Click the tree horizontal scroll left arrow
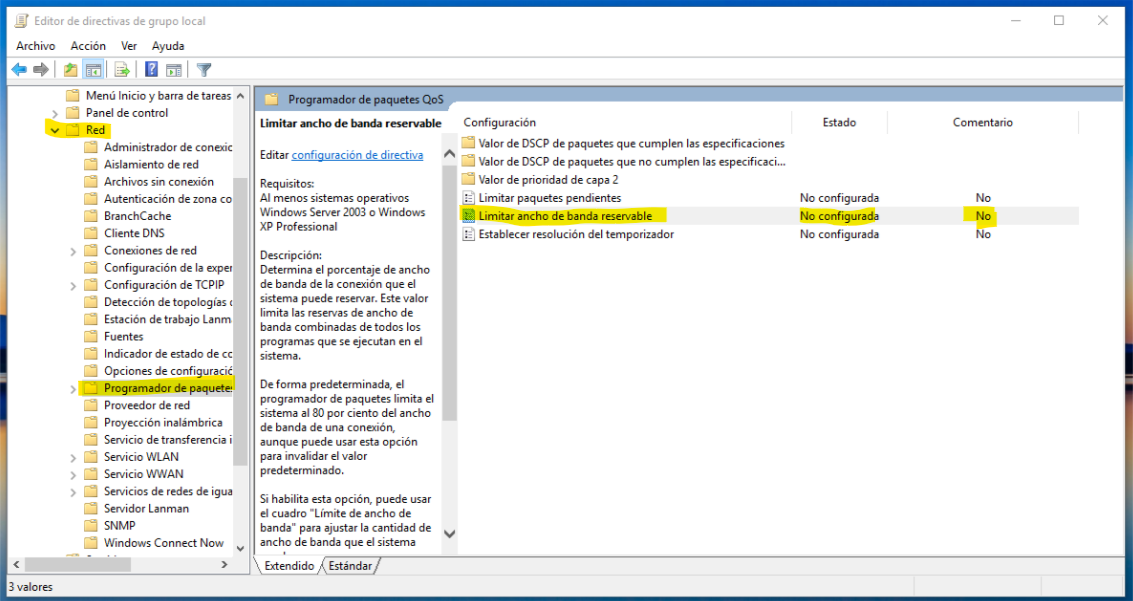 pos(17,564)
